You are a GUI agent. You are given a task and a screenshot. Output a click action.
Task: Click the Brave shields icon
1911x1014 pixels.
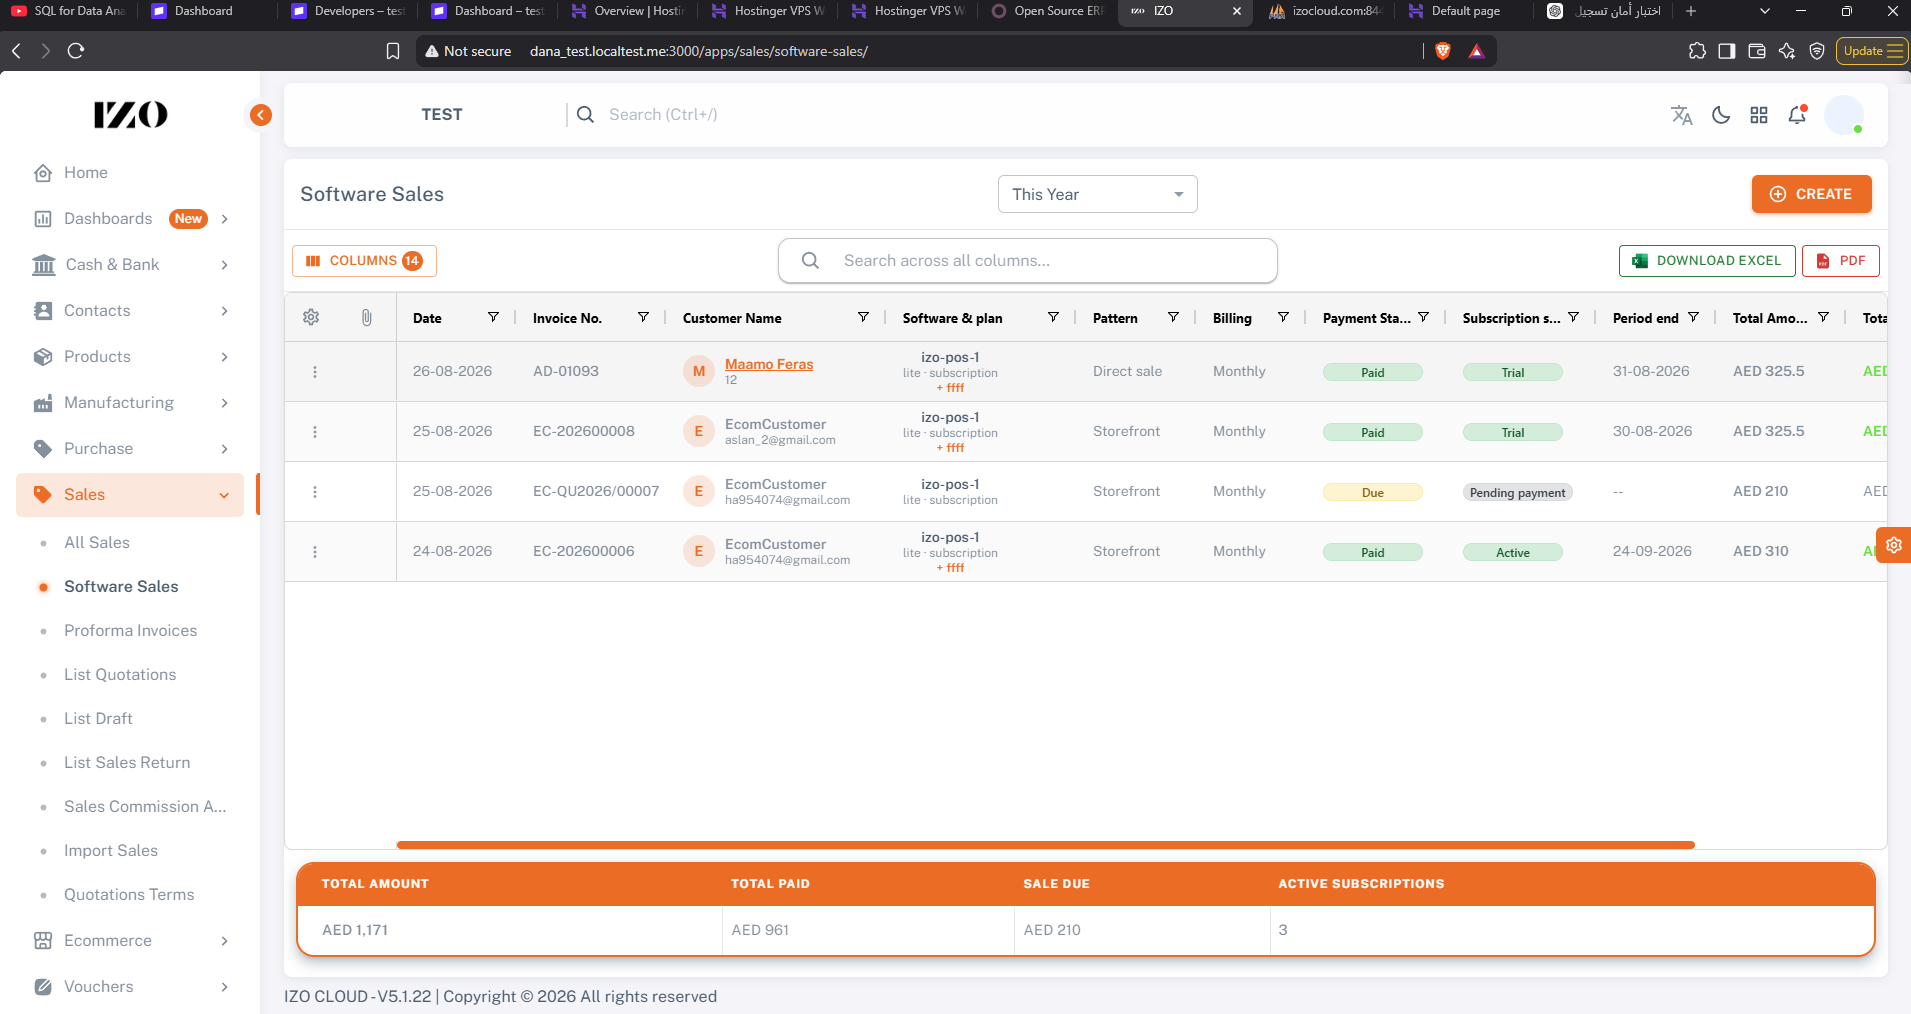pos(1443,51)
